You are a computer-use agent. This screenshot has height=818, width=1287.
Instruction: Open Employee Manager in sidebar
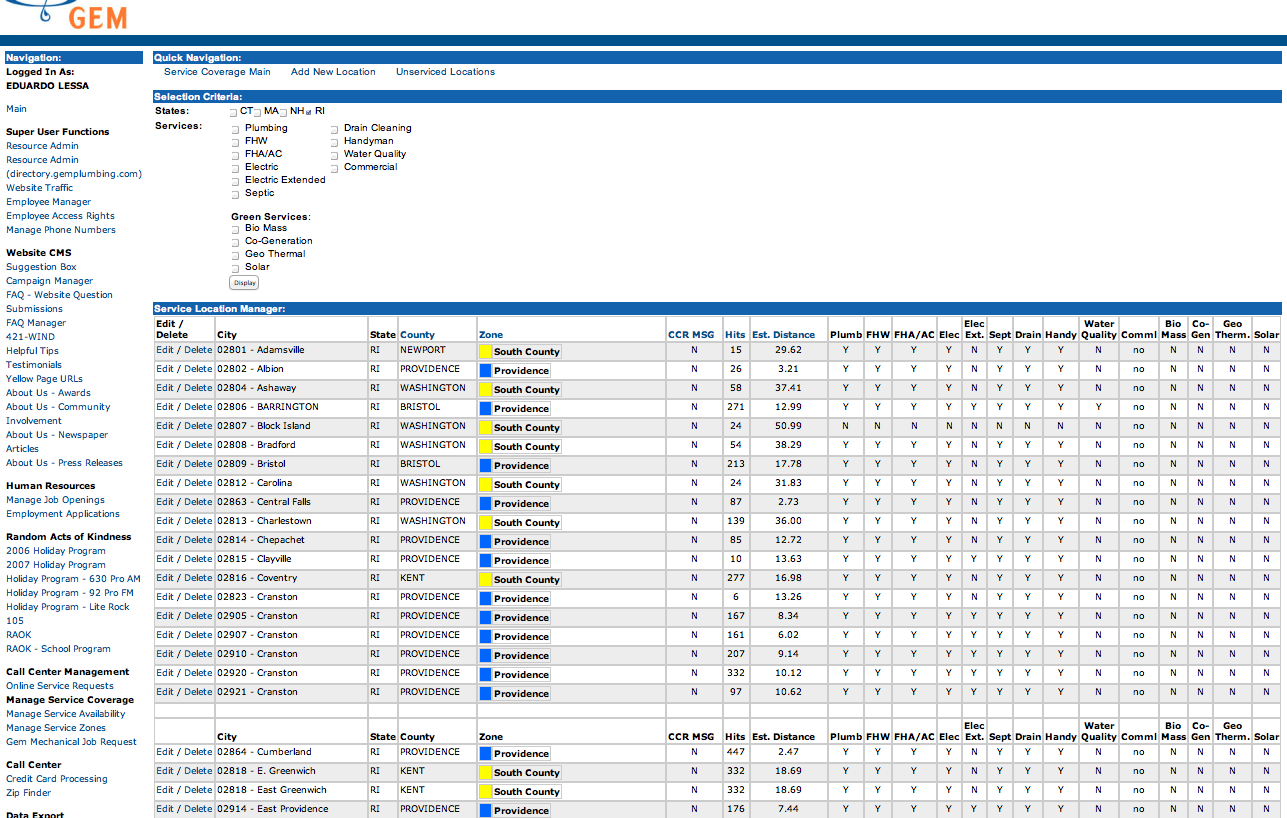48,202
